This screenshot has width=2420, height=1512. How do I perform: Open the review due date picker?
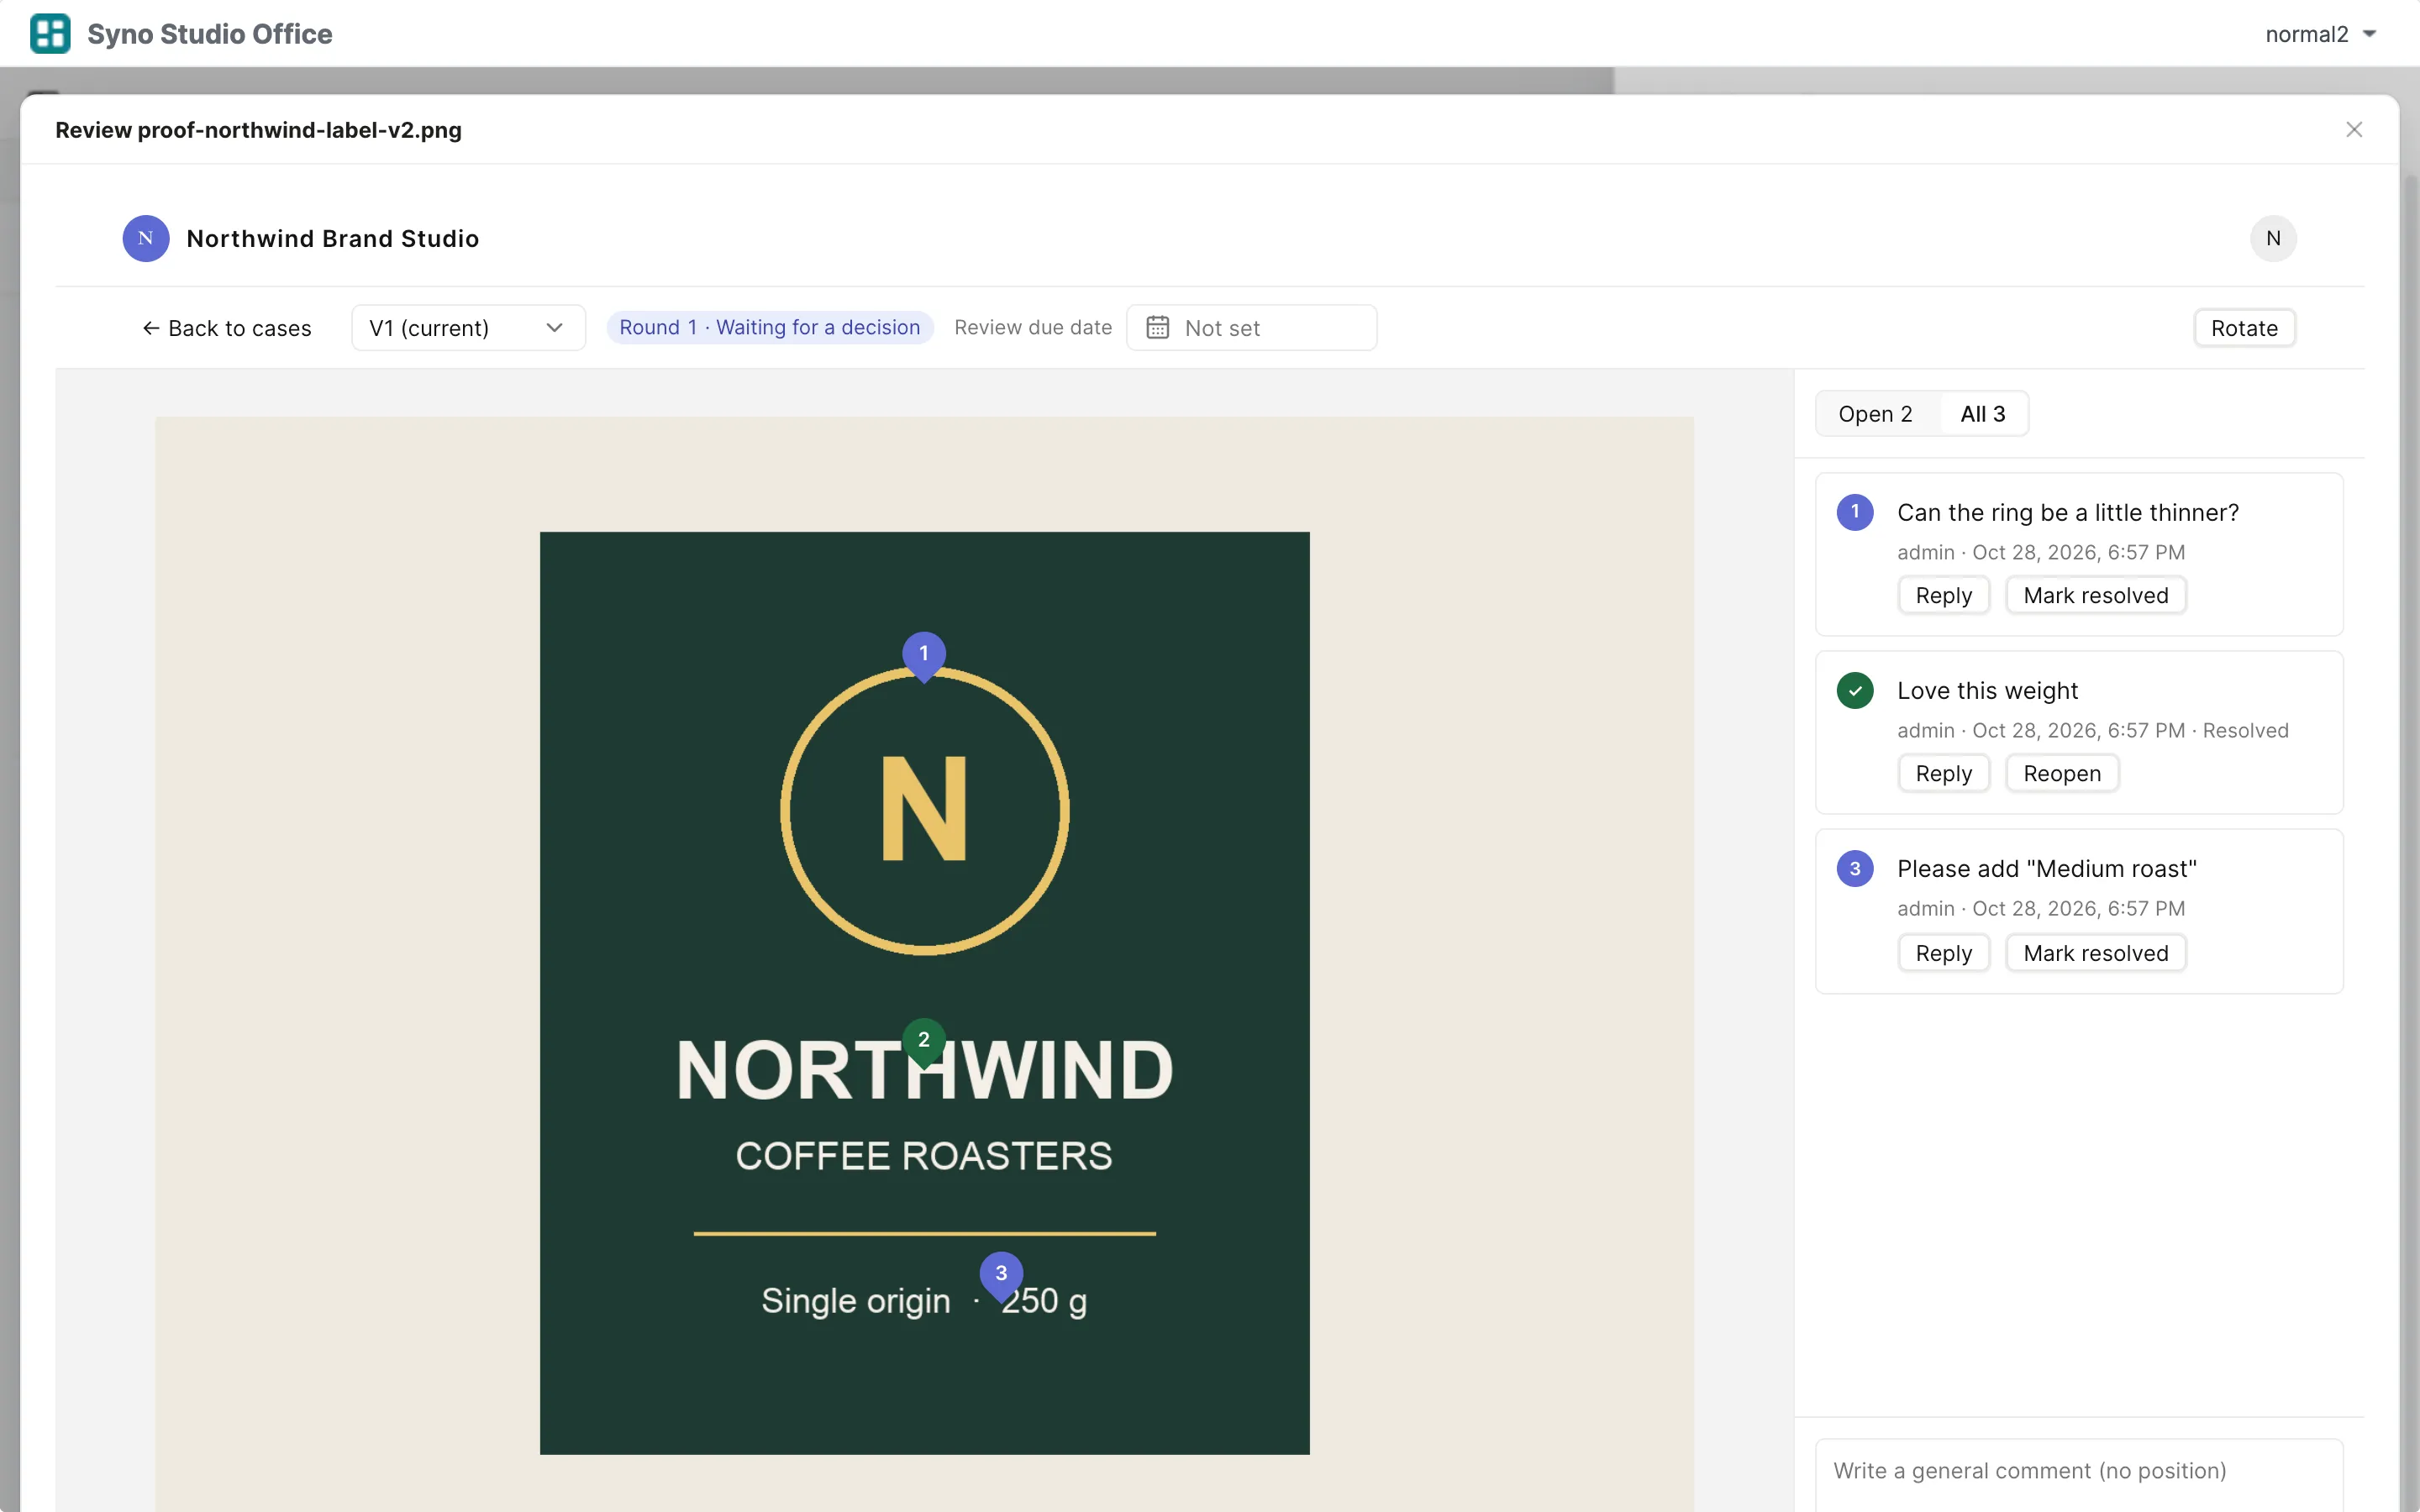[x=1251, y=328]
